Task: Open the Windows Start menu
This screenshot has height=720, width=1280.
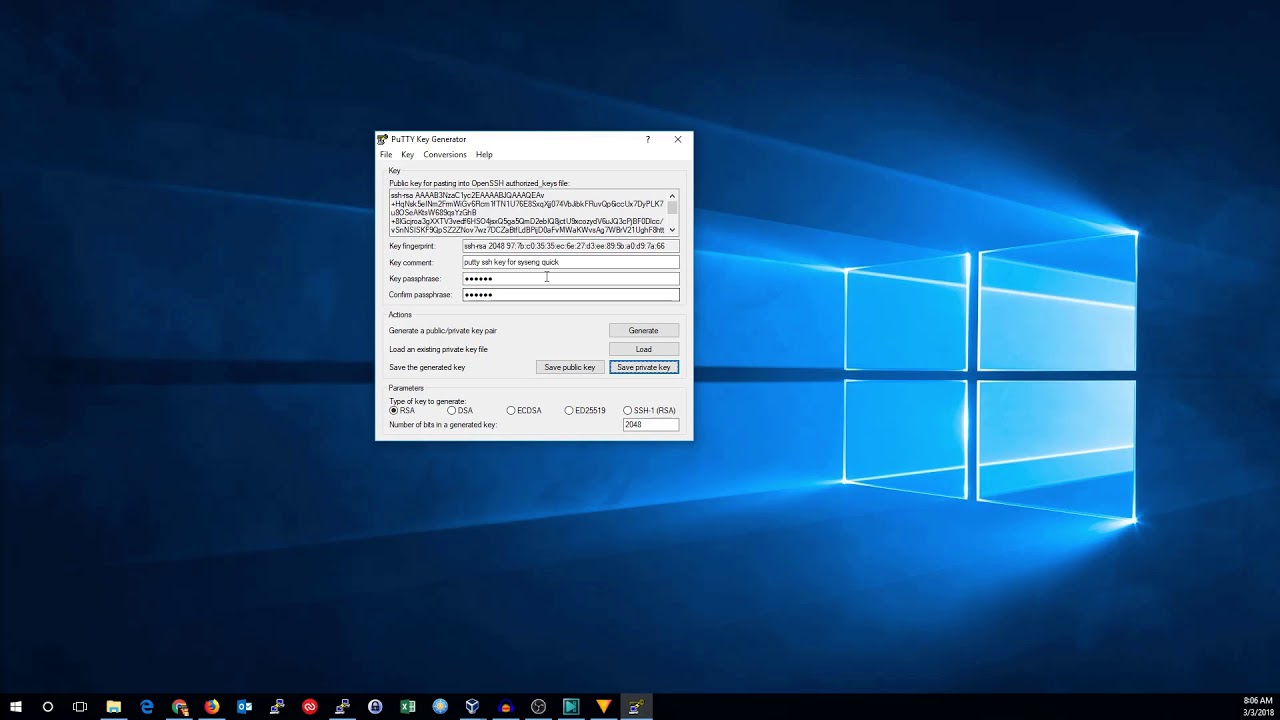Action: tap(15, 707)
